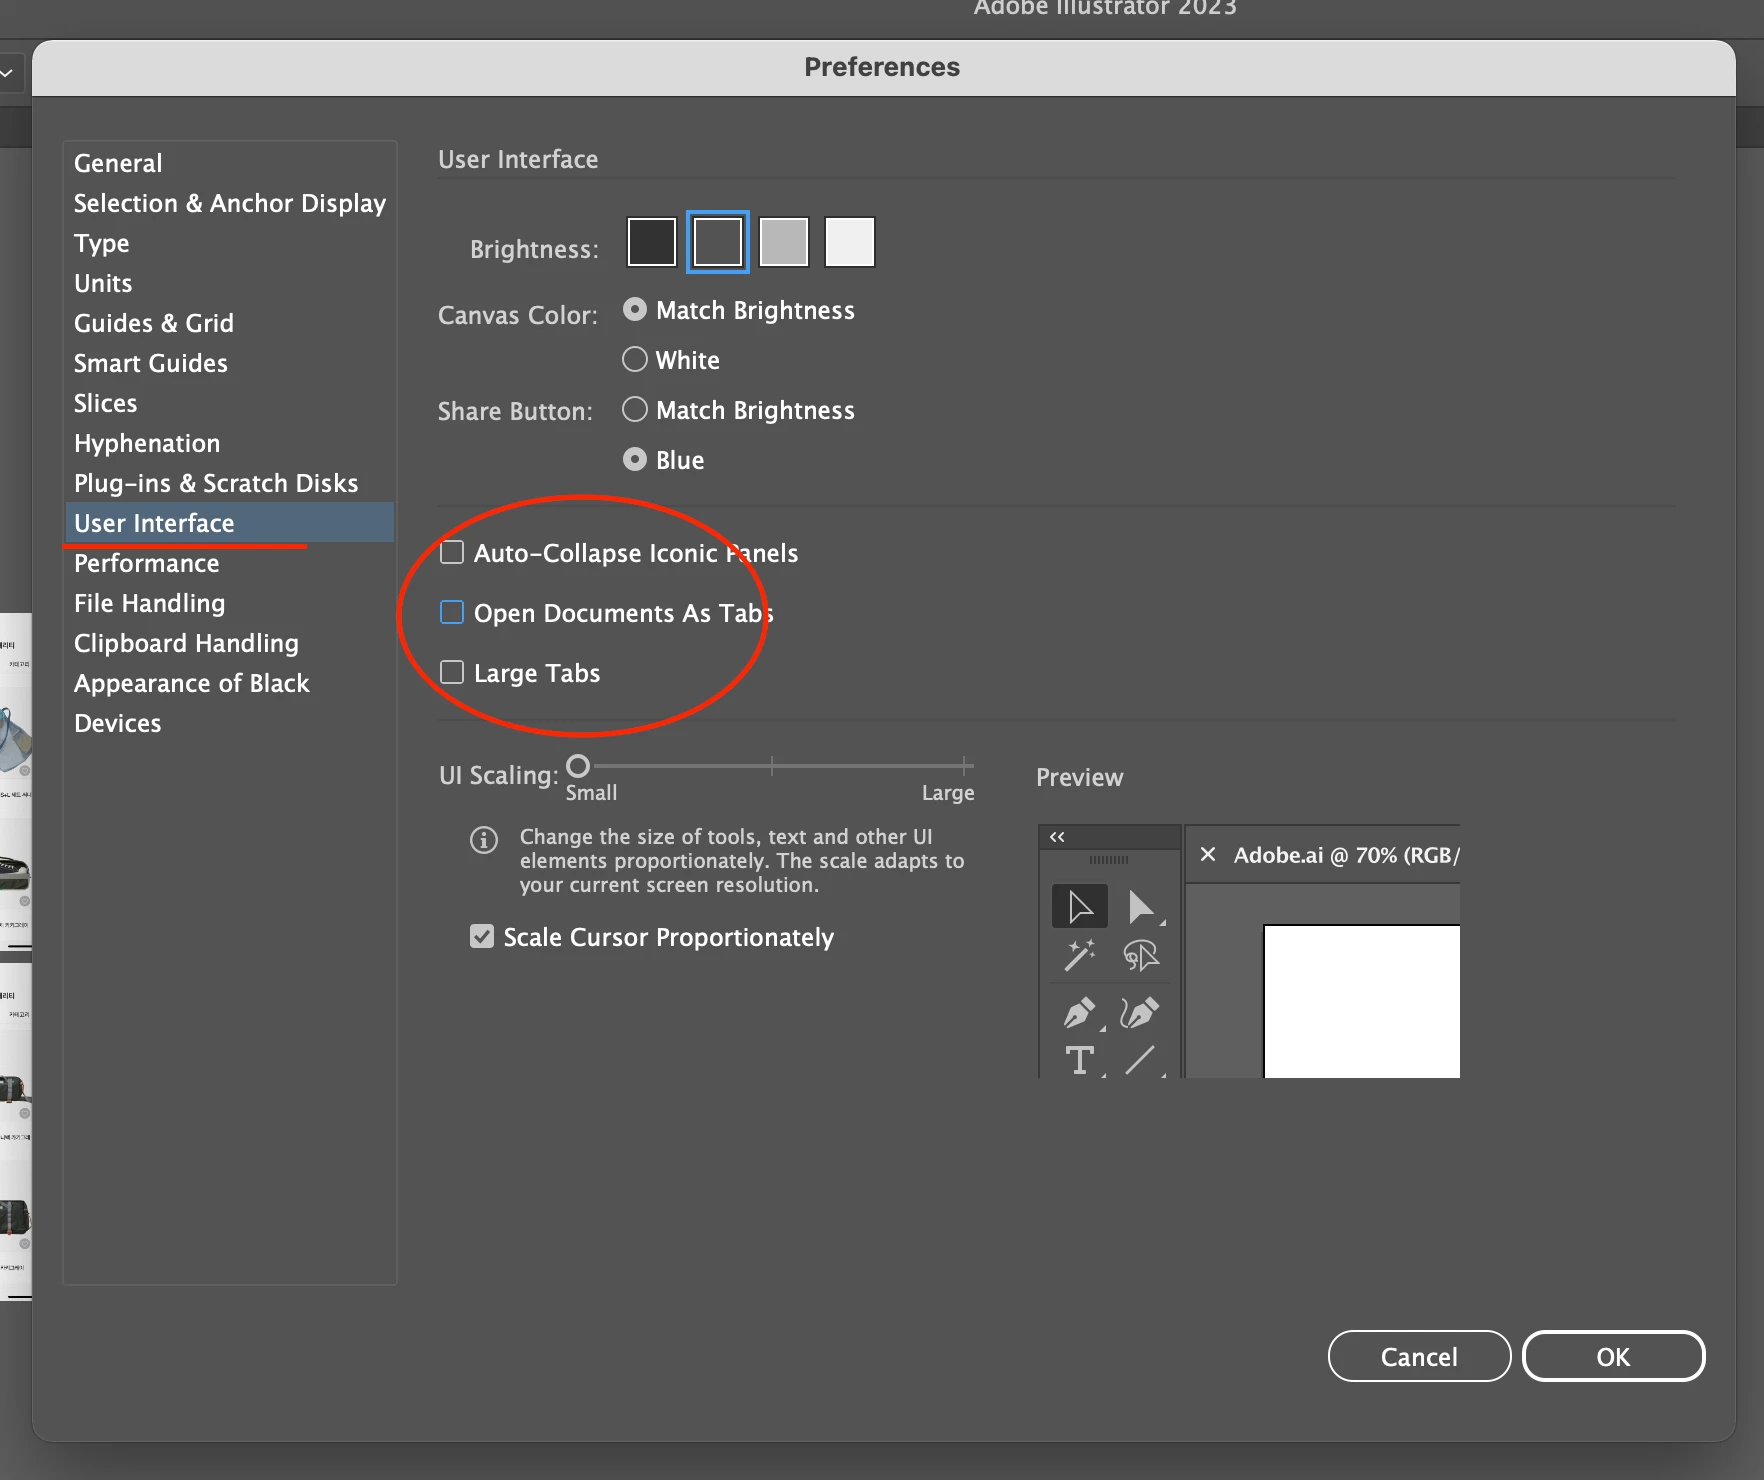Uncheck Scale Cursor Proportionately
1764x1480 pixels.
pos(482,937)
